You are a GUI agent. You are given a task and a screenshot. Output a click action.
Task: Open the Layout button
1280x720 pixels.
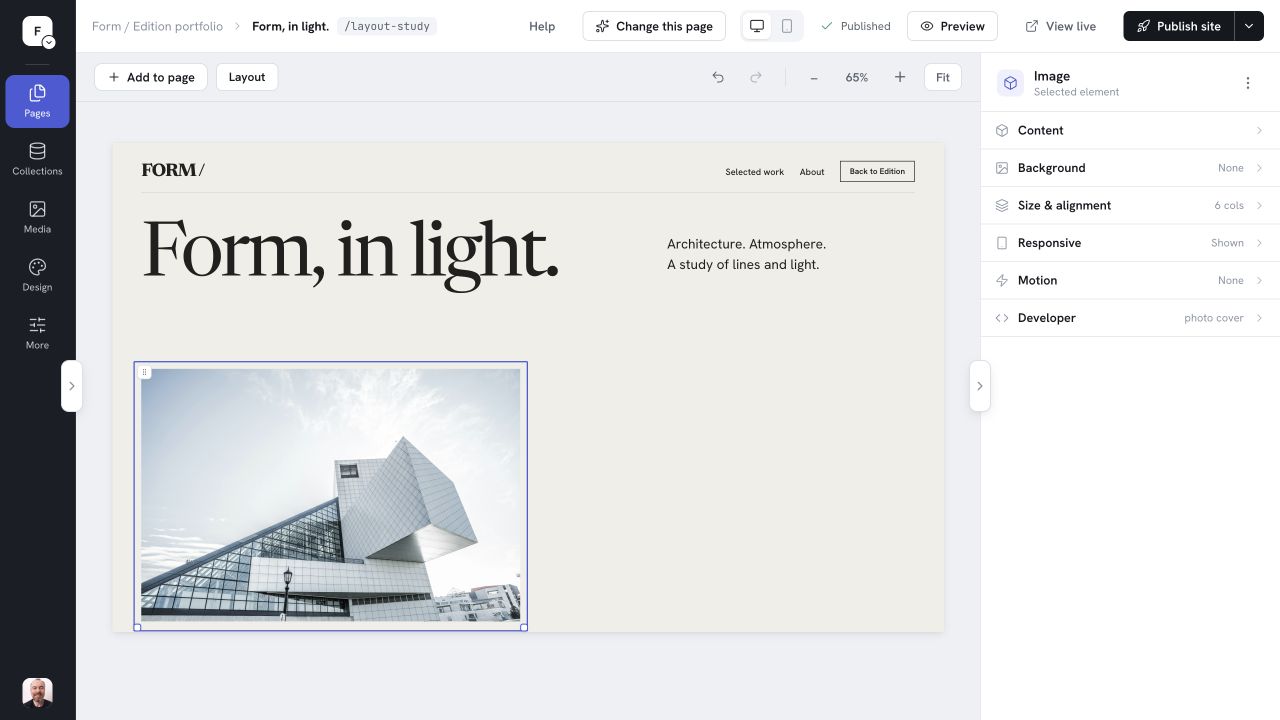(x=247, y=77)
